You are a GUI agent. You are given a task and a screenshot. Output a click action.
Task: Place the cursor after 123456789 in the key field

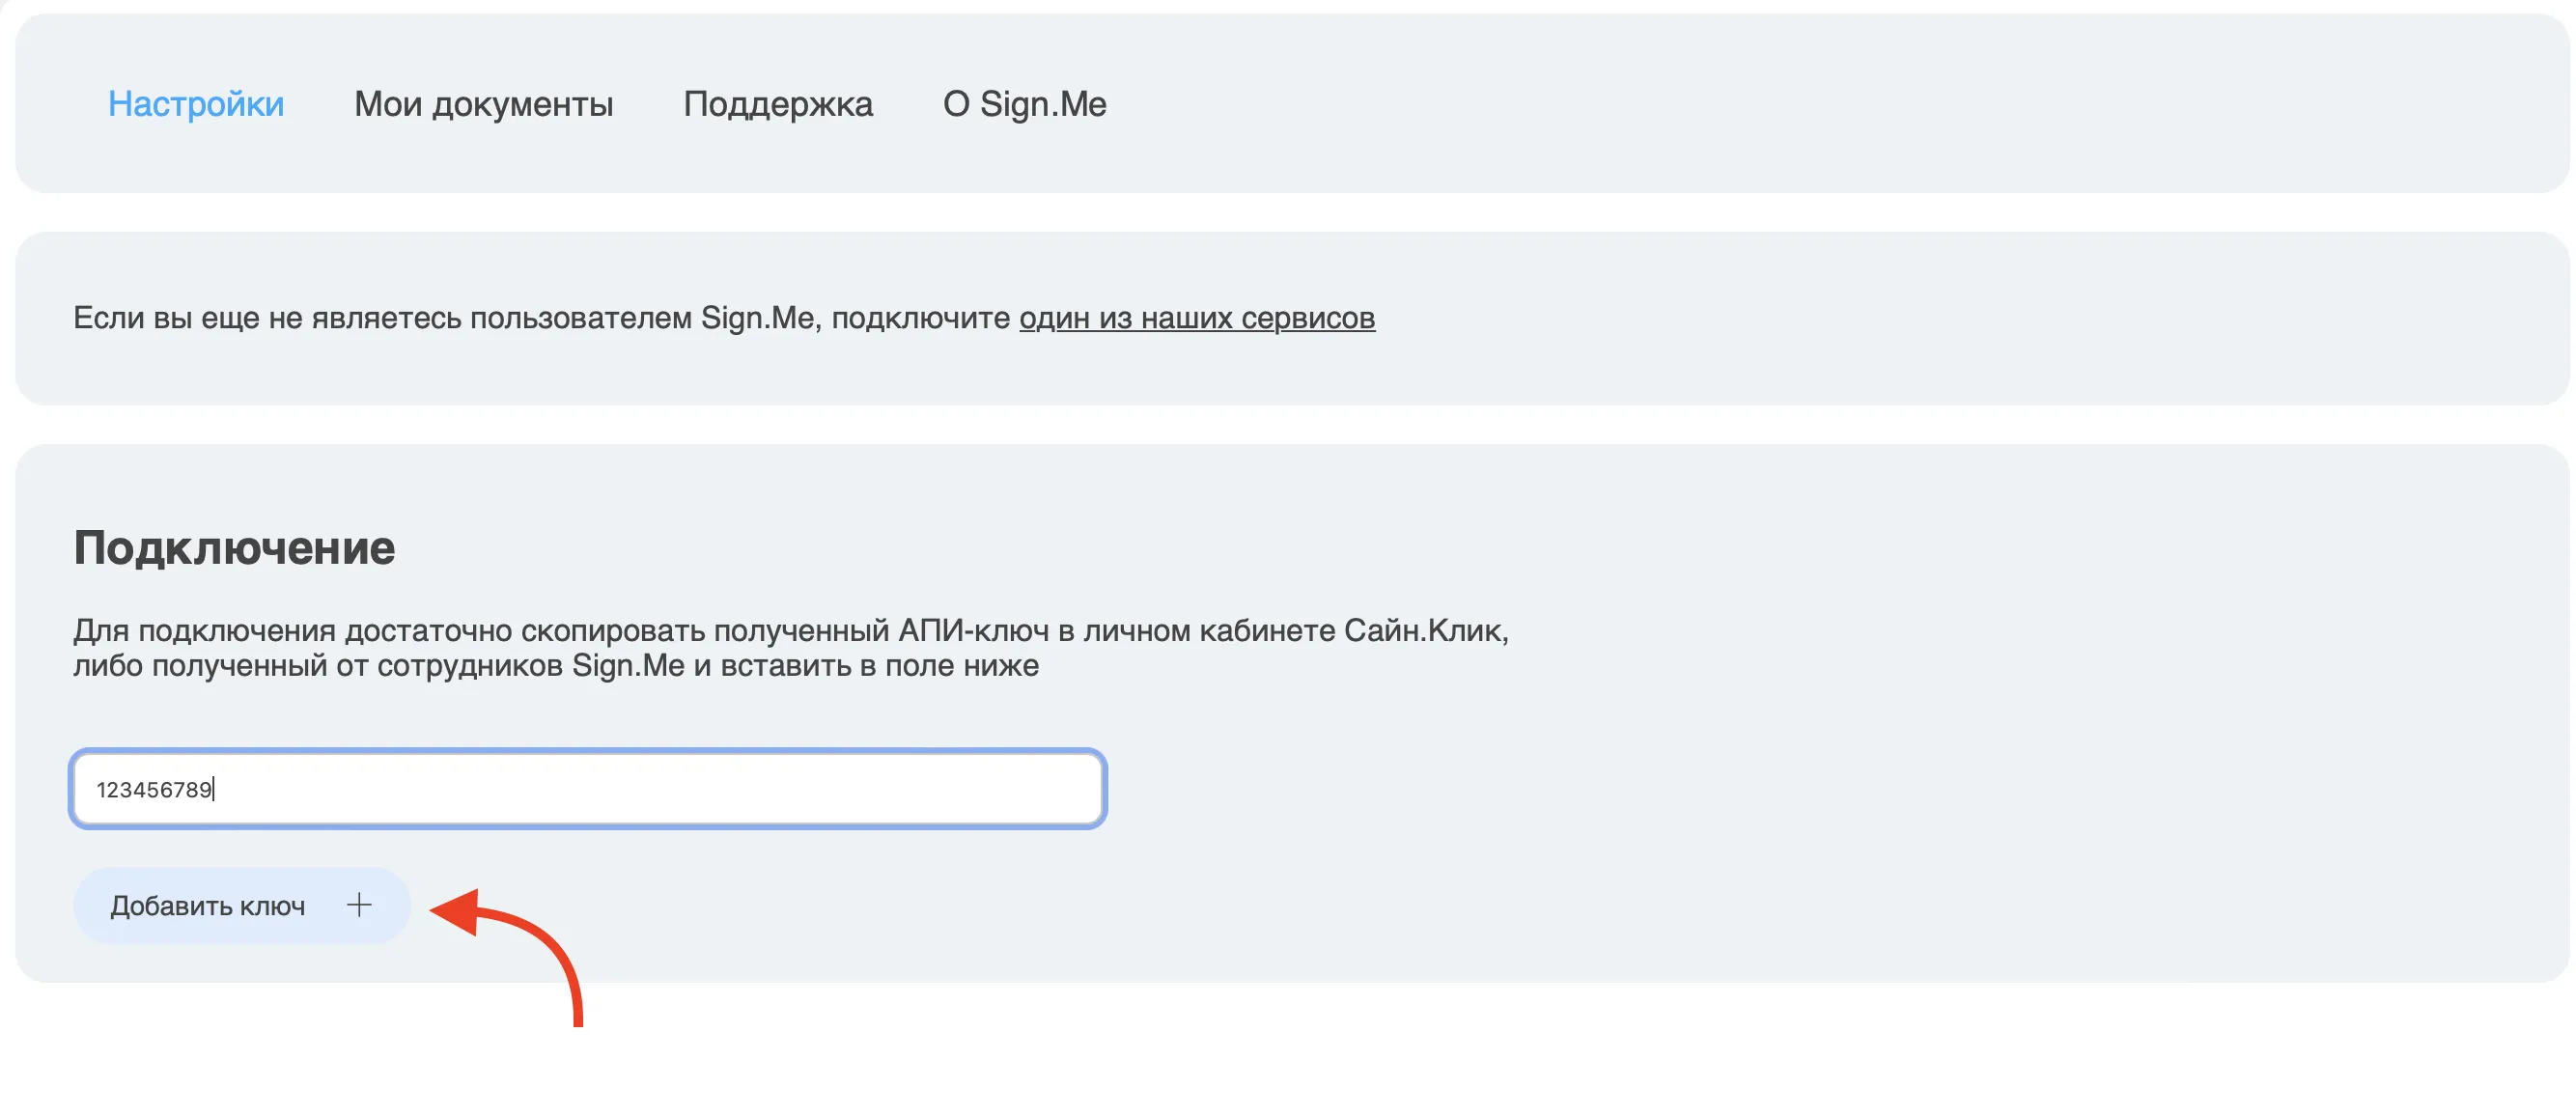click(x=214, y=790)
